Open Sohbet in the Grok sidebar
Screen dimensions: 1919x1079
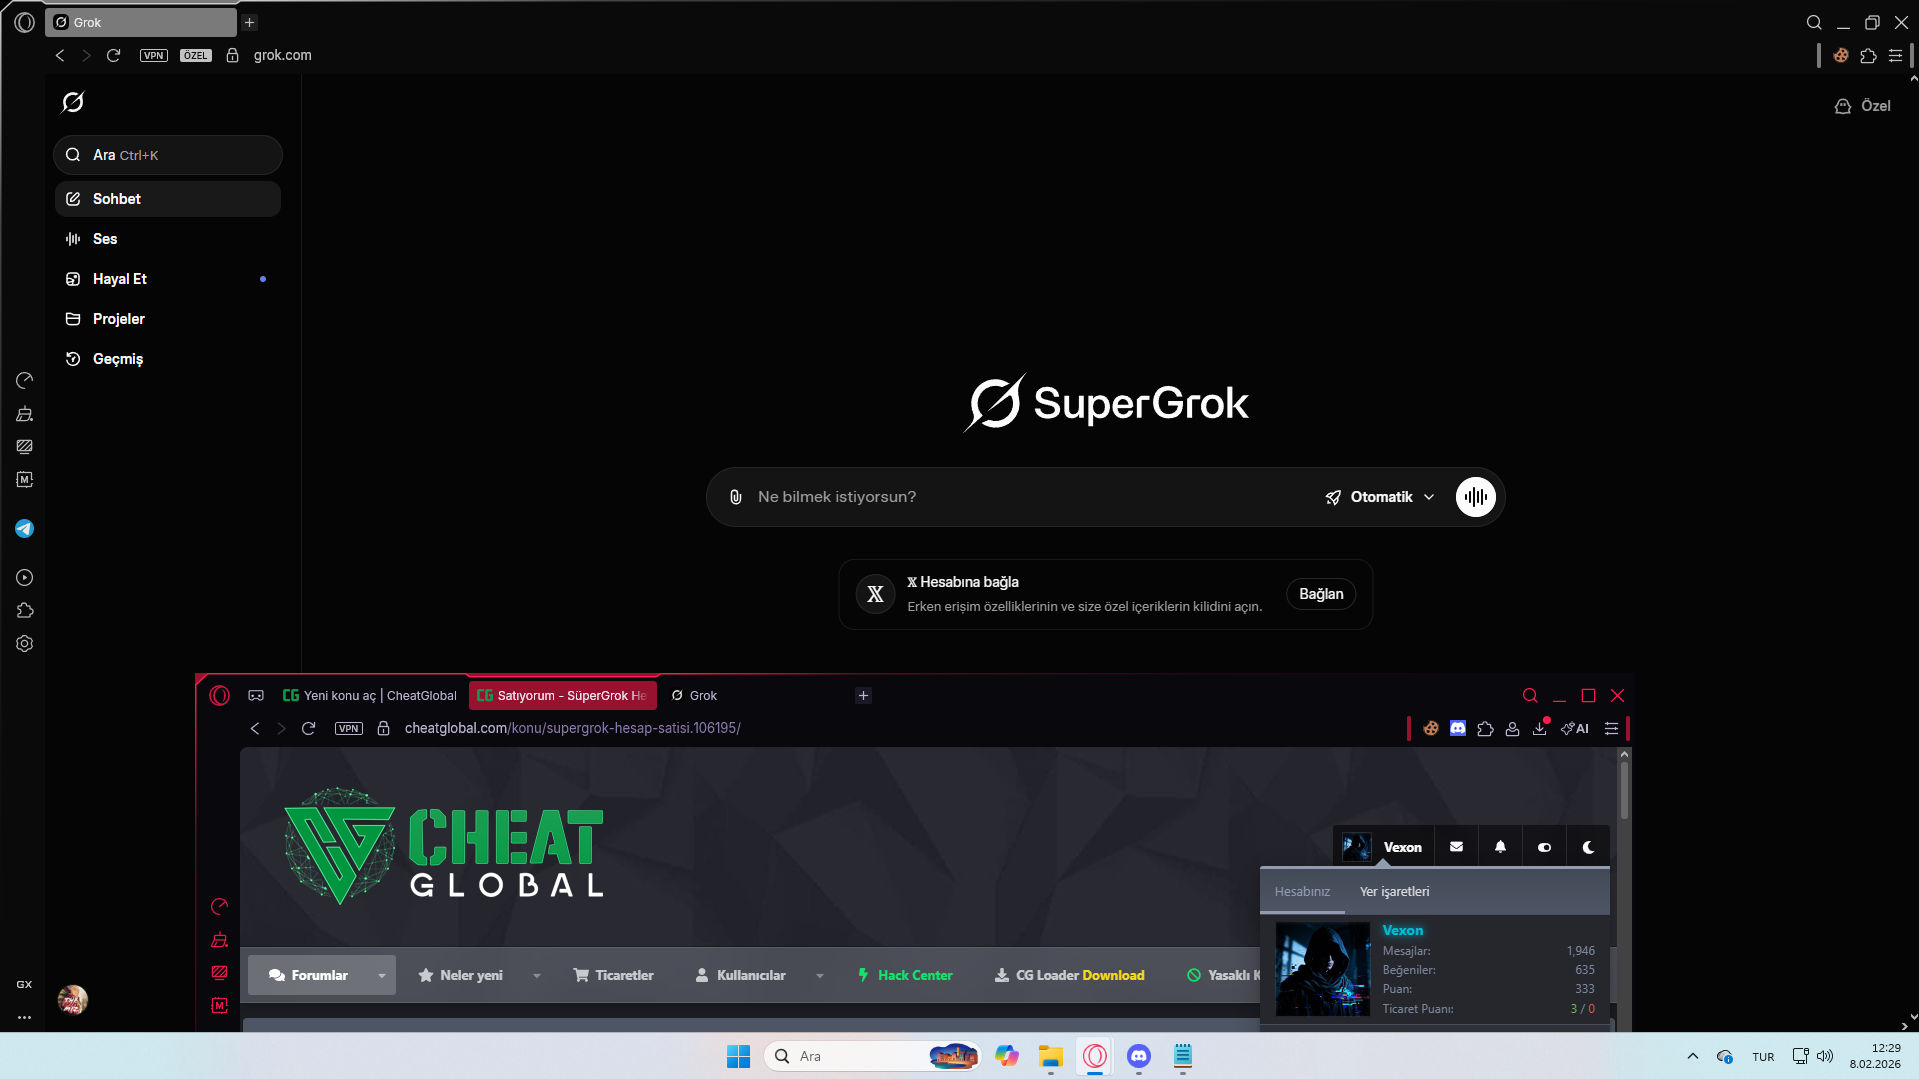click(x=168, y=199)
